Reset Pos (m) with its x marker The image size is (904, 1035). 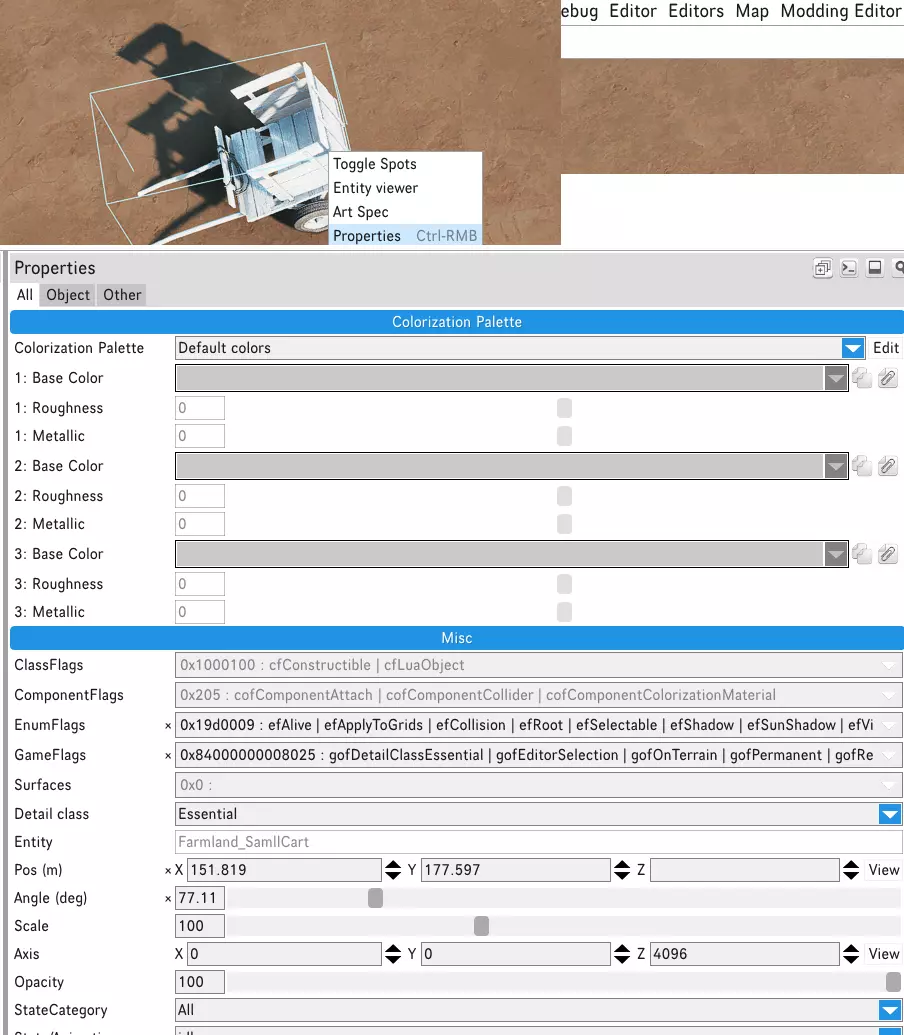click(x=168, y=871)
